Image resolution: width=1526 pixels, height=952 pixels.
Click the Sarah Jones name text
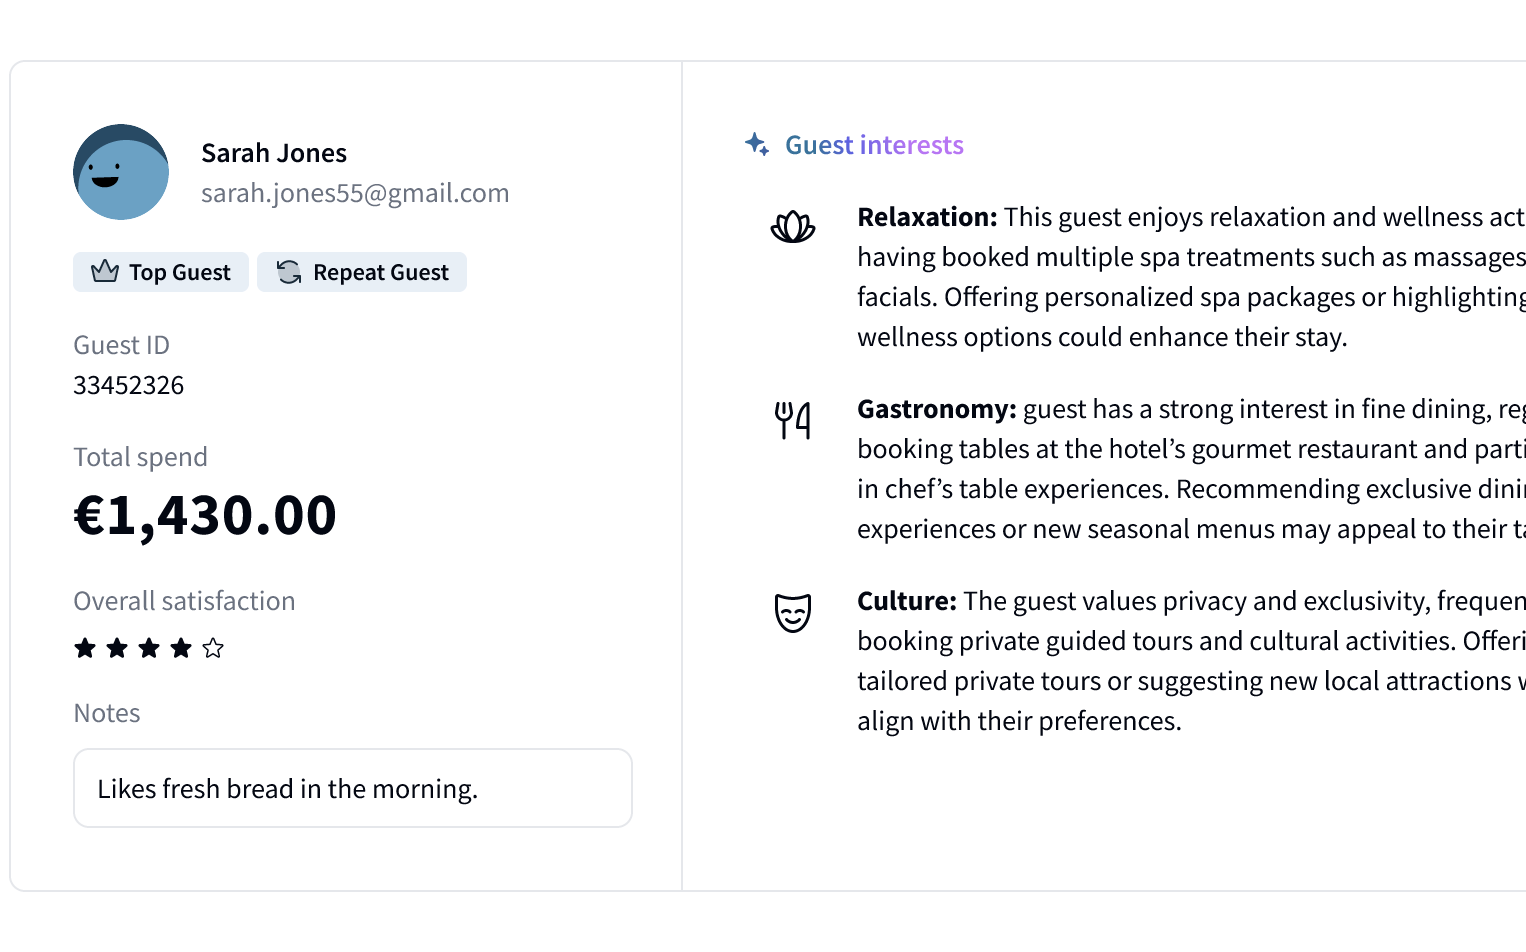coord(274,153)
